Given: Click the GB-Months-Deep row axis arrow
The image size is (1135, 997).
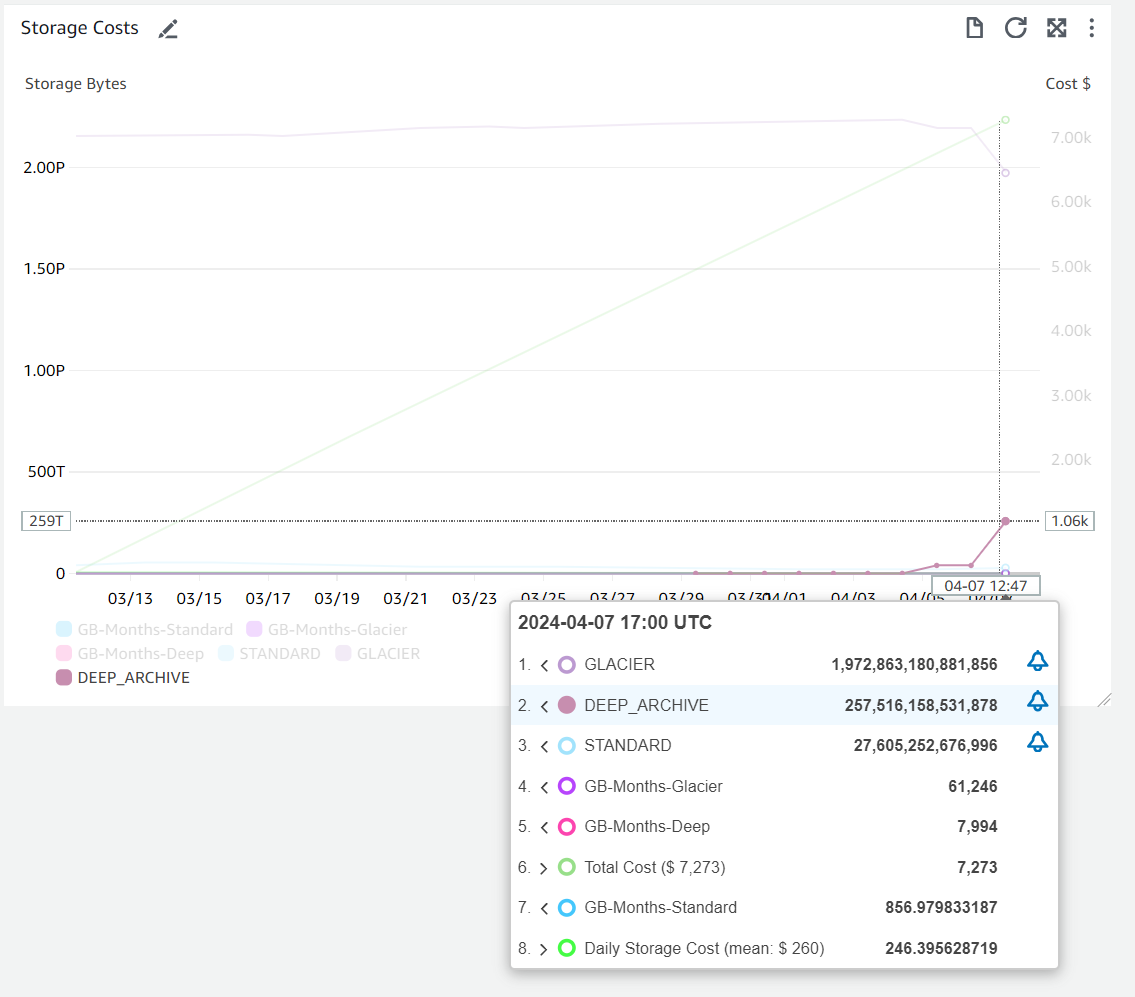Looking at the screenshot, I should coord(544,827).
